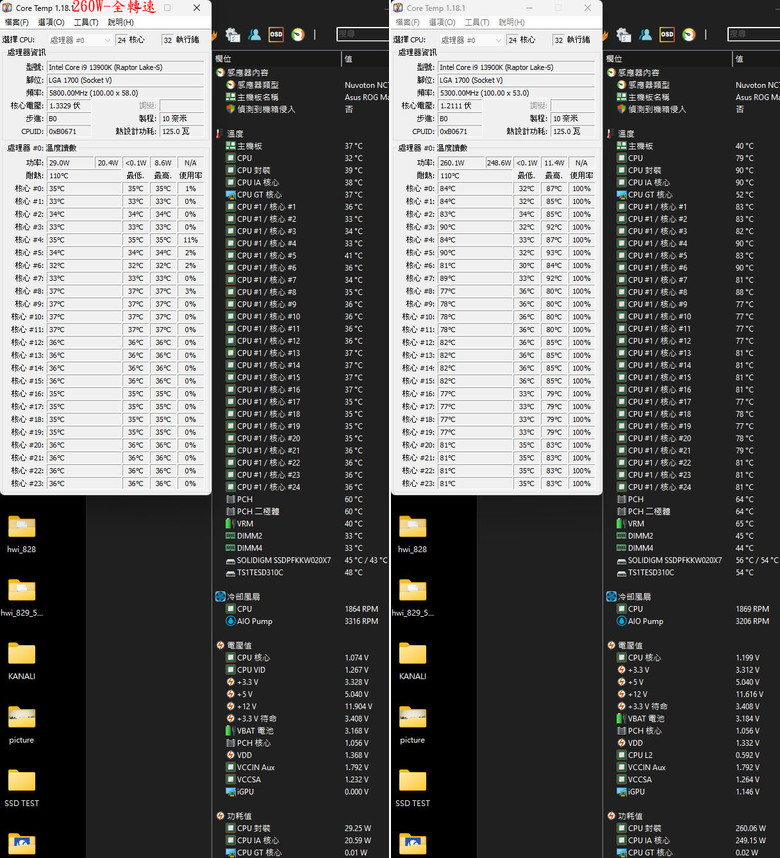Select the CPU fan row showing 1864 RPM

click(x=301, y=609)
